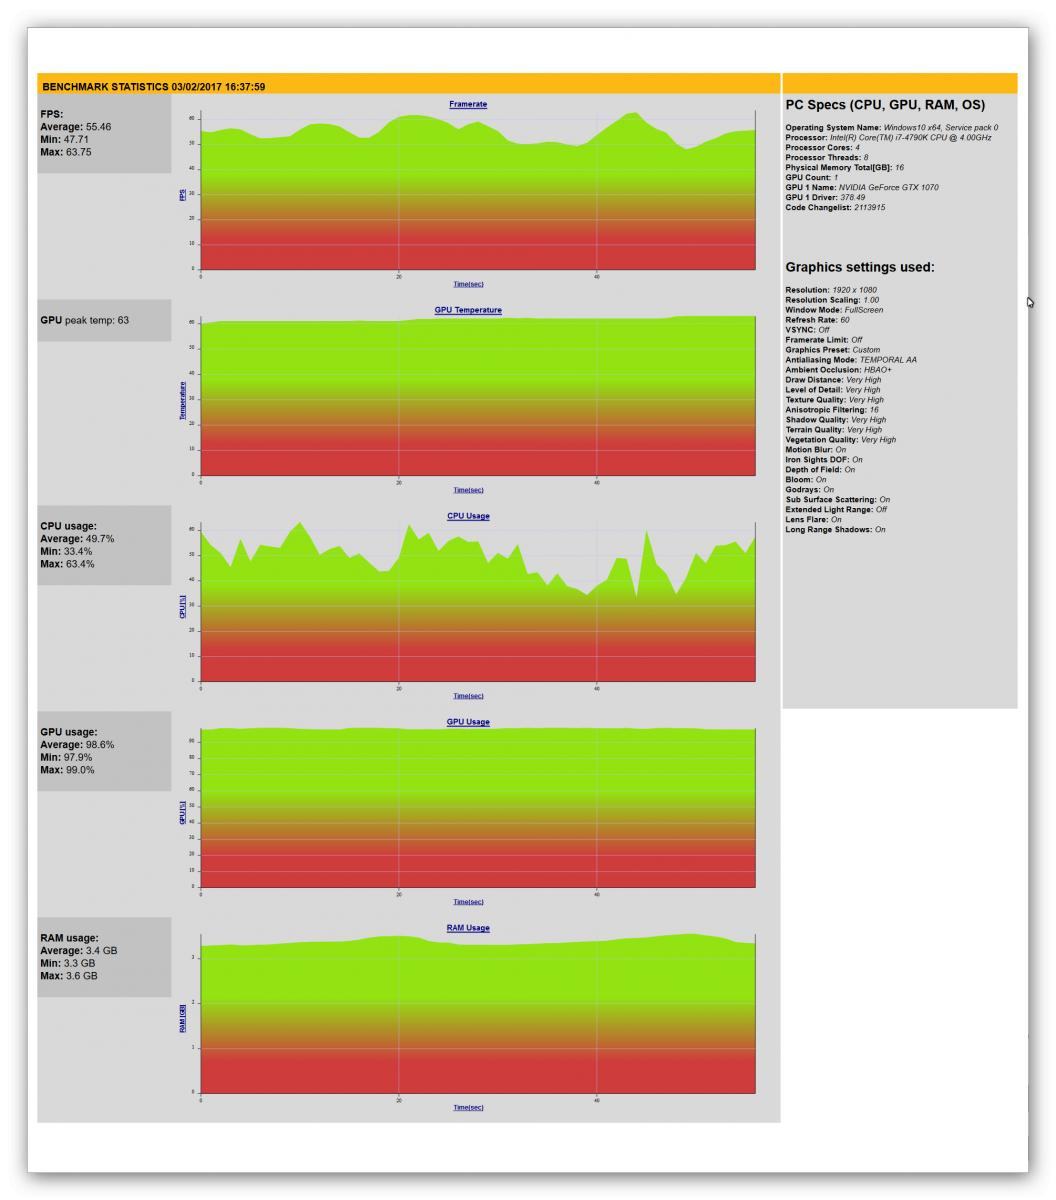Screen dimensions: 1056x1200
Task: Click the Anisotropic Filtering: 16 line
Action: click(x=832, y=410)
